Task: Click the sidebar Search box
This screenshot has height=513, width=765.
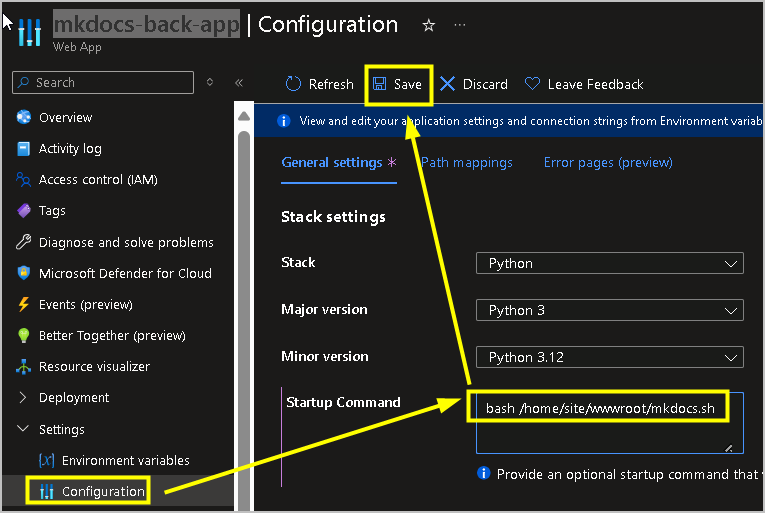Action: tap(105, 83)
